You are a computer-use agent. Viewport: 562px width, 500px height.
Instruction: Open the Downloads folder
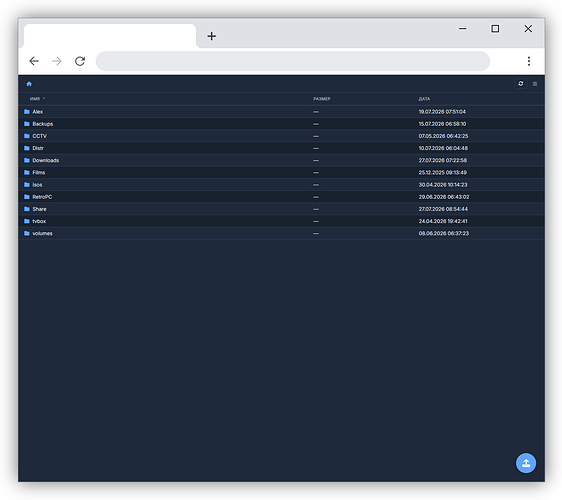click(x=46, y=160)
